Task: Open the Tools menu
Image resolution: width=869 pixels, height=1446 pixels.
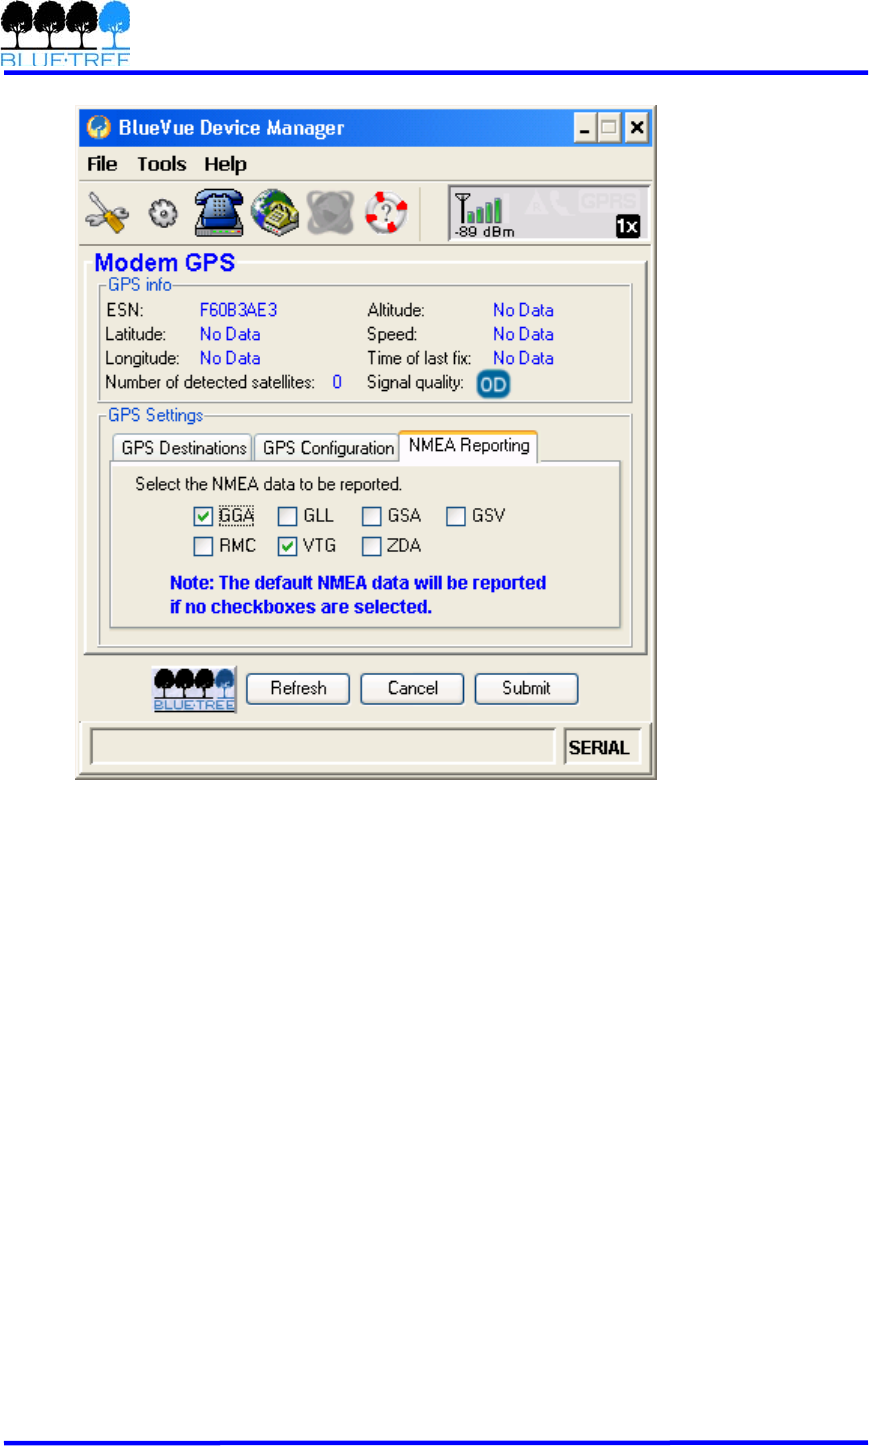Action: [162, 164]
